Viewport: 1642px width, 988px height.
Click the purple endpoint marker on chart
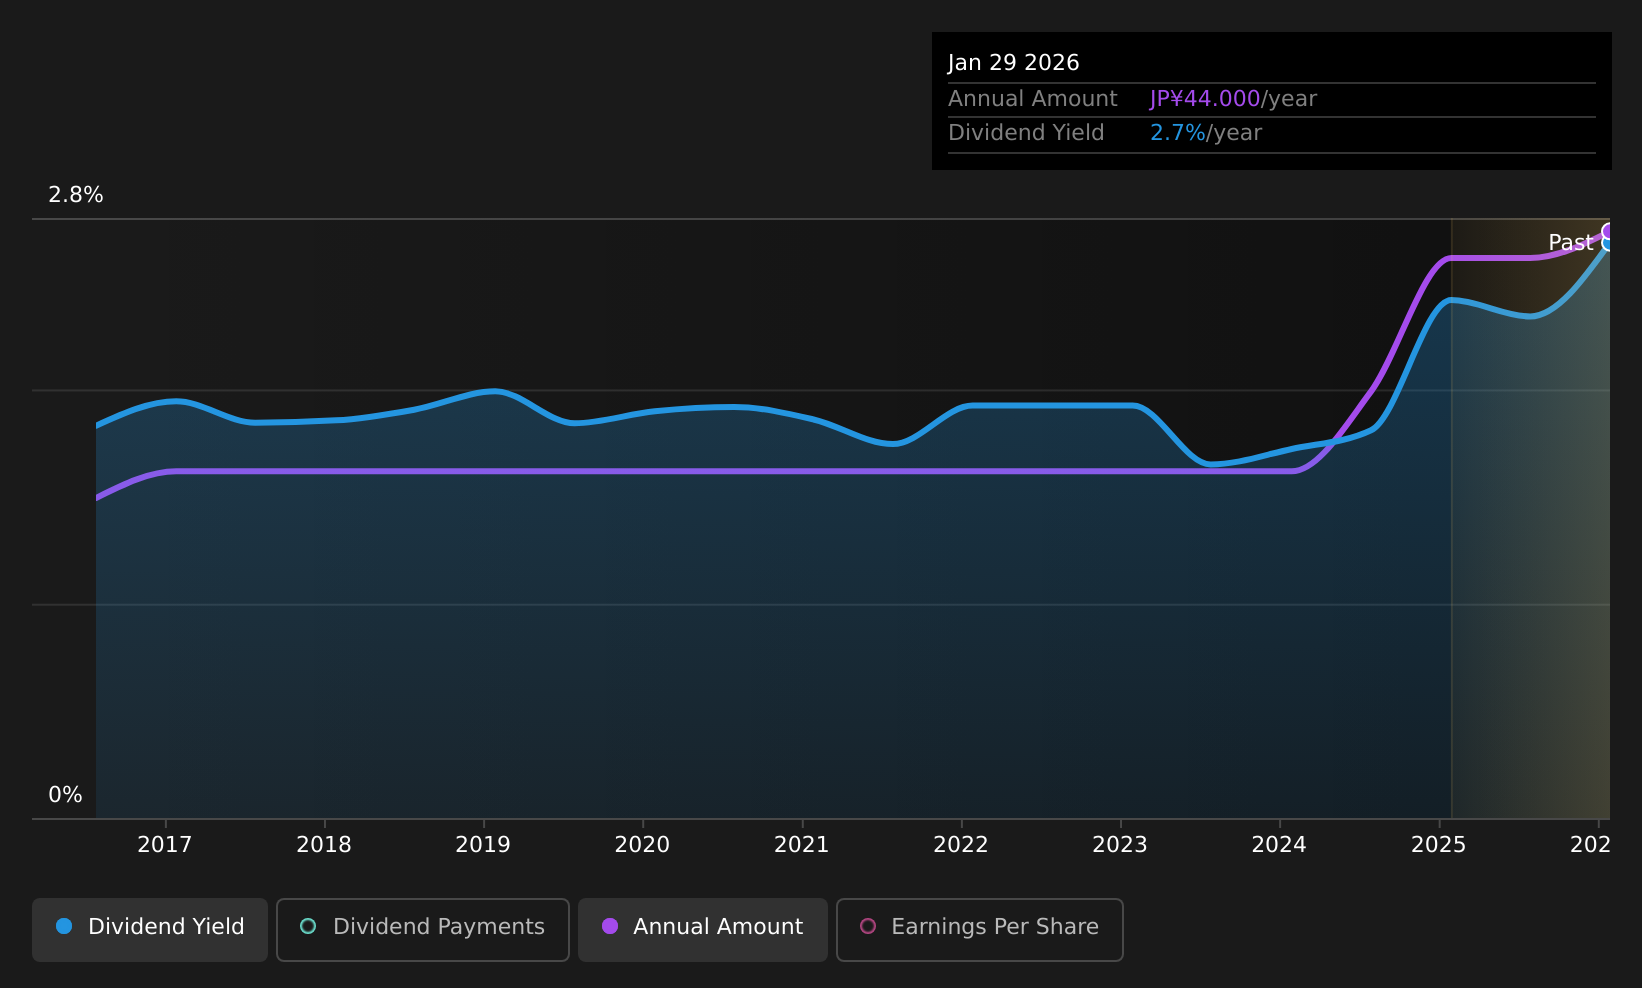[x=1608, y=232]
